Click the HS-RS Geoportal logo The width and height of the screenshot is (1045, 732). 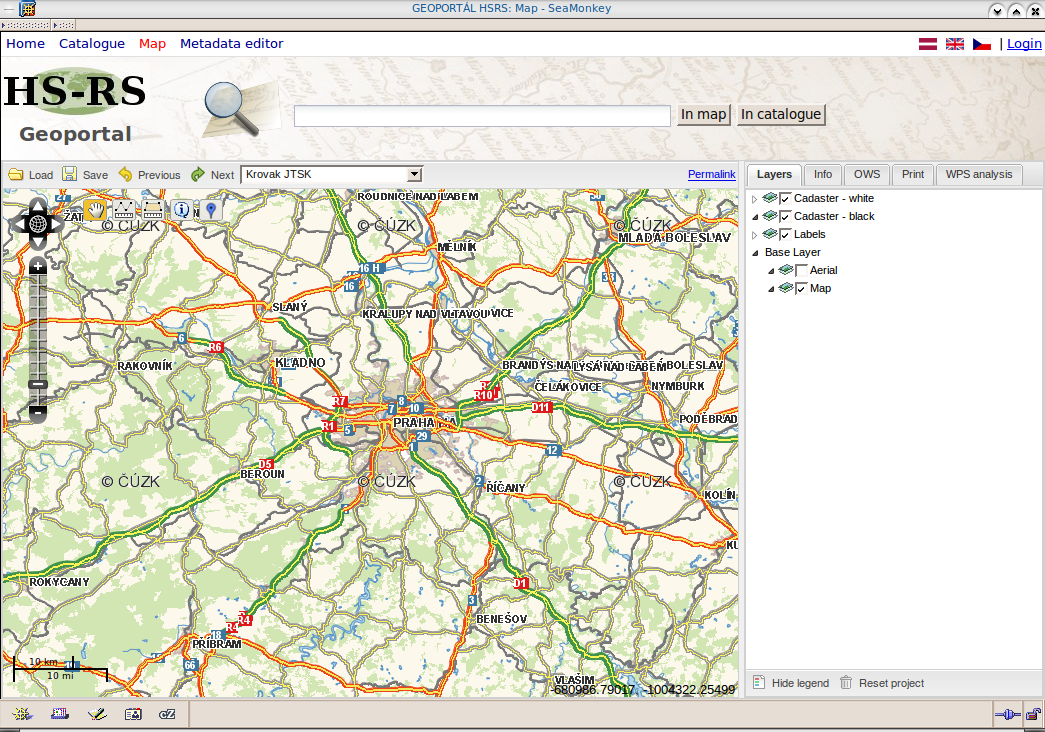(x=75, y=107)
